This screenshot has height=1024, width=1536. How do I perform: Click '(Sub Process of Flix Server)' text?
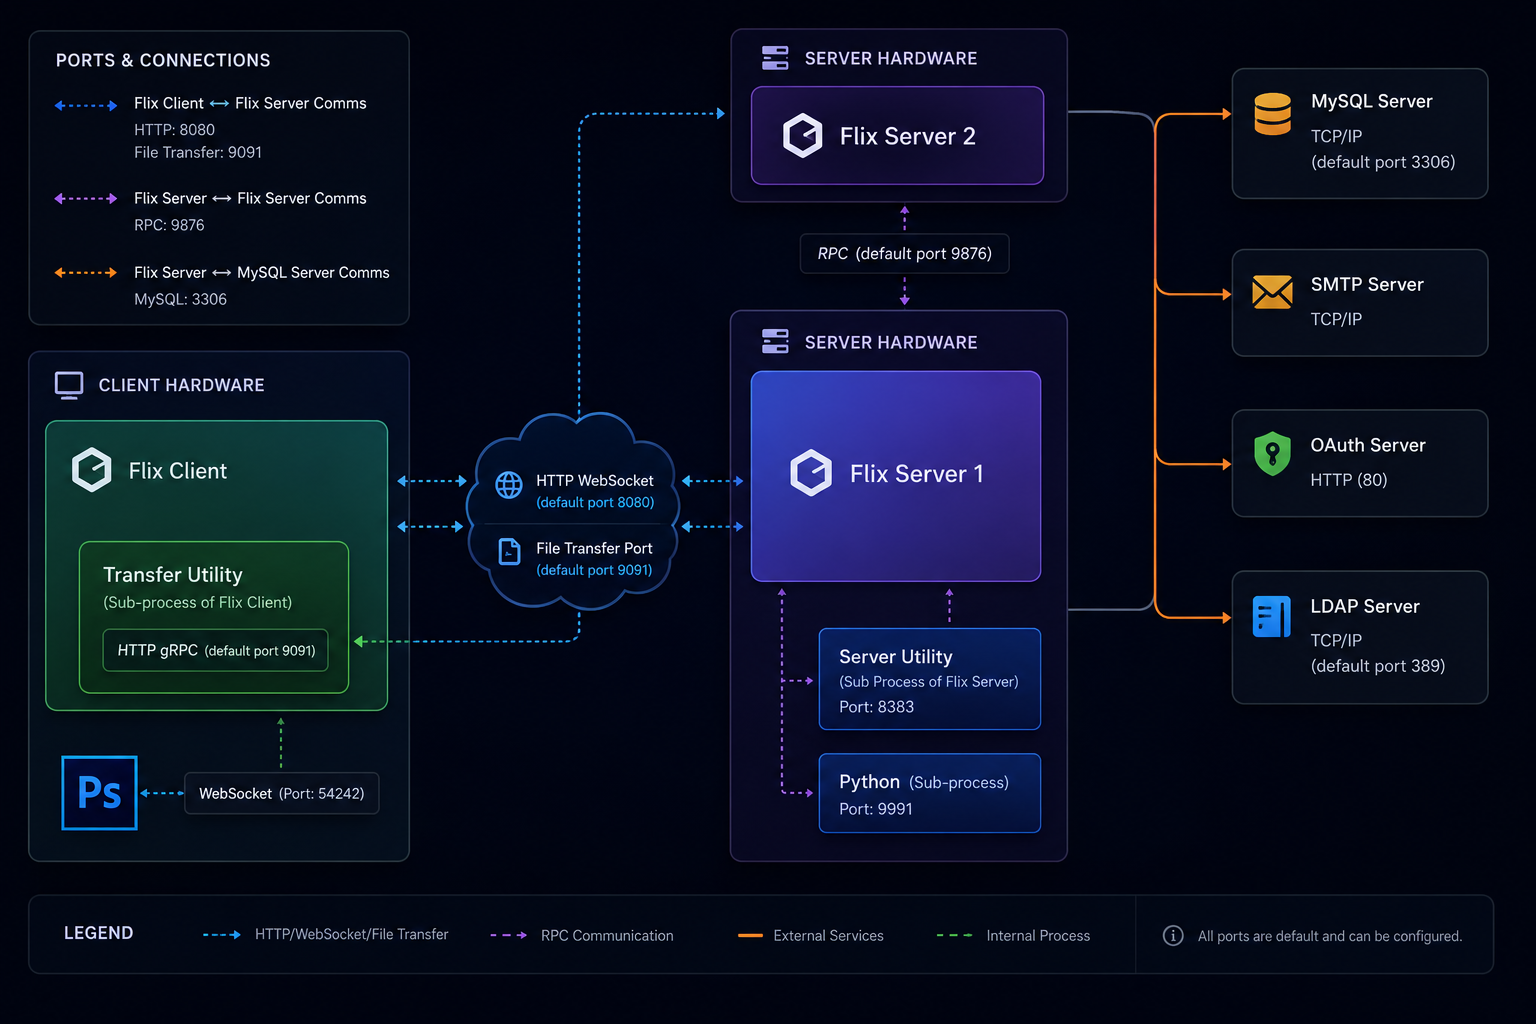tap(929, 682)
